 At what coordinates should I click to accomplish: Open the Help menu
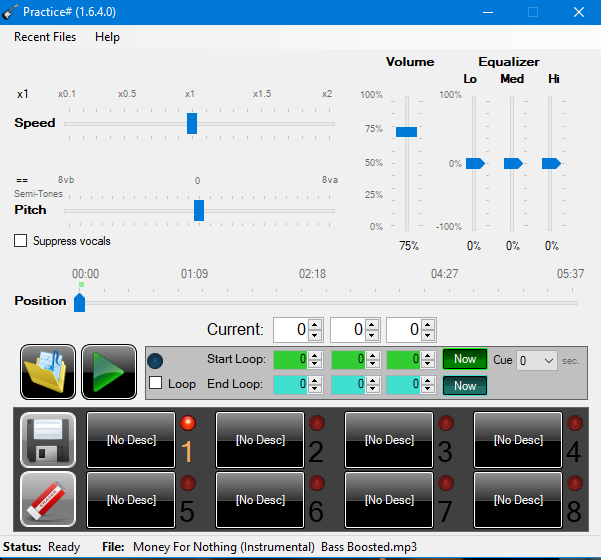click(x=107, y=37)
